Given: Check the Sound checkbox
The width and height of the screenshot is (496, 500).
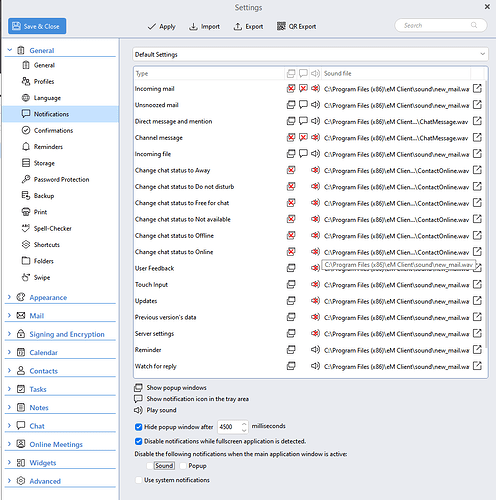Looking at the screenshot, I should coord(150,466).
